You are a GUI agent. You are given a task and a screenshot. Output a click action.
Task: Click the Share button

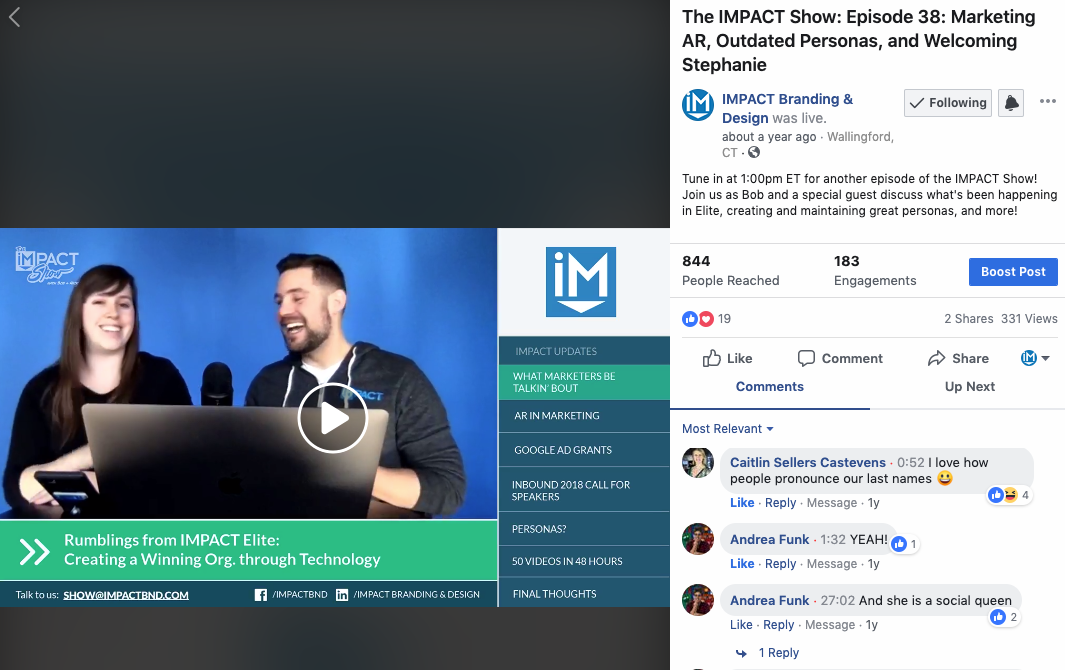click(958, 358)
